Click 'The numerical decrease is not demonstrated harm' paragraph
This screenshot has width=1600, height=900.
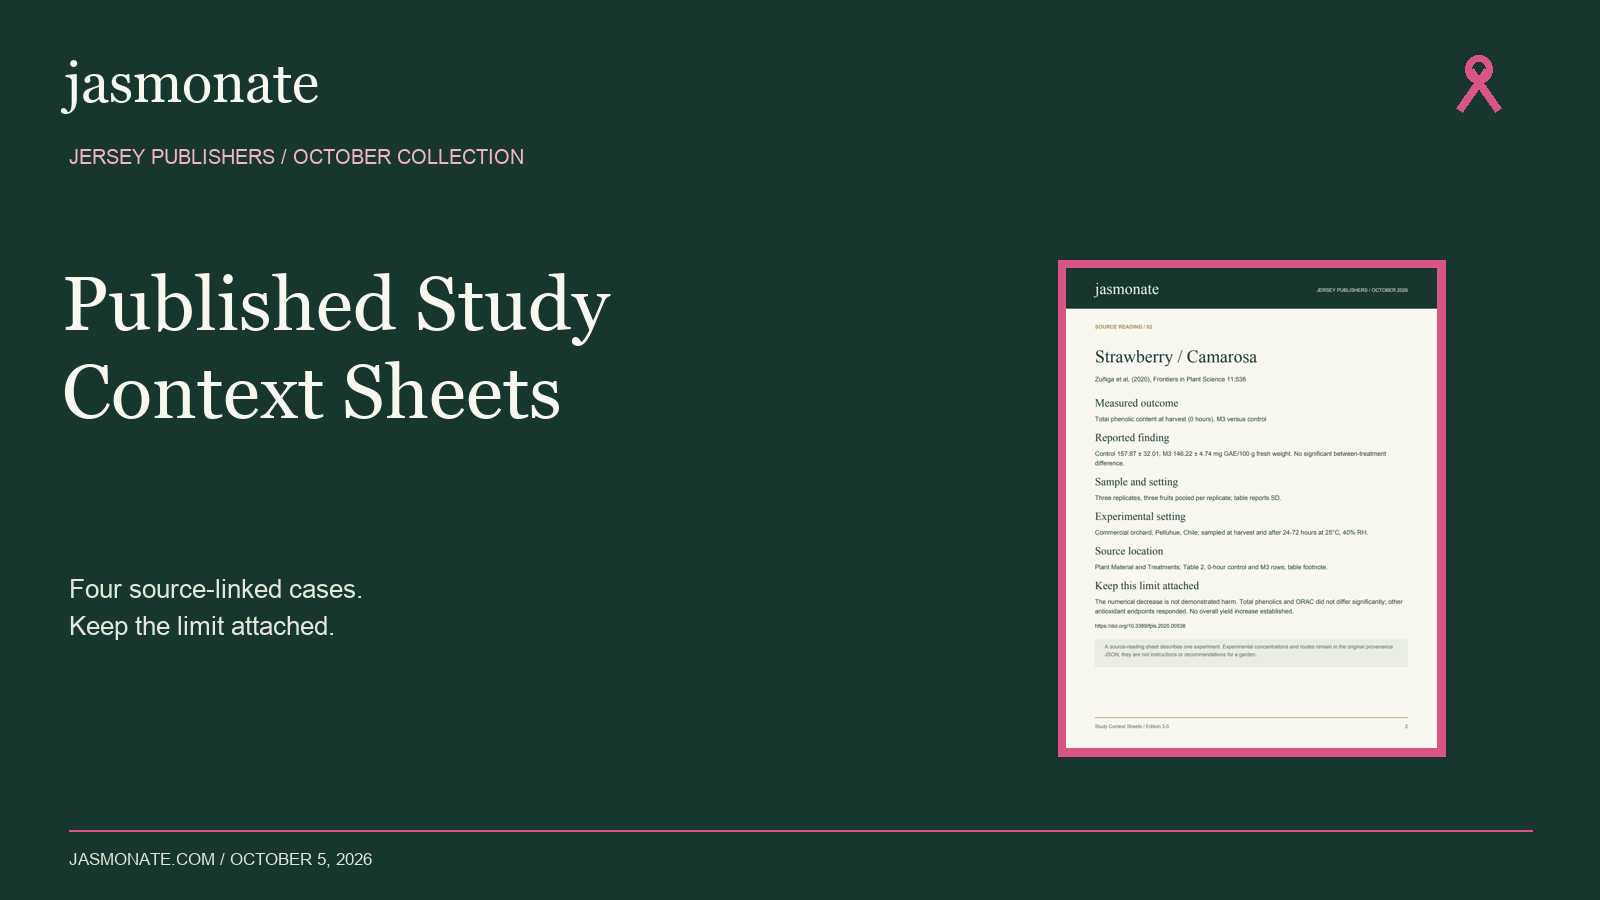1249,606
